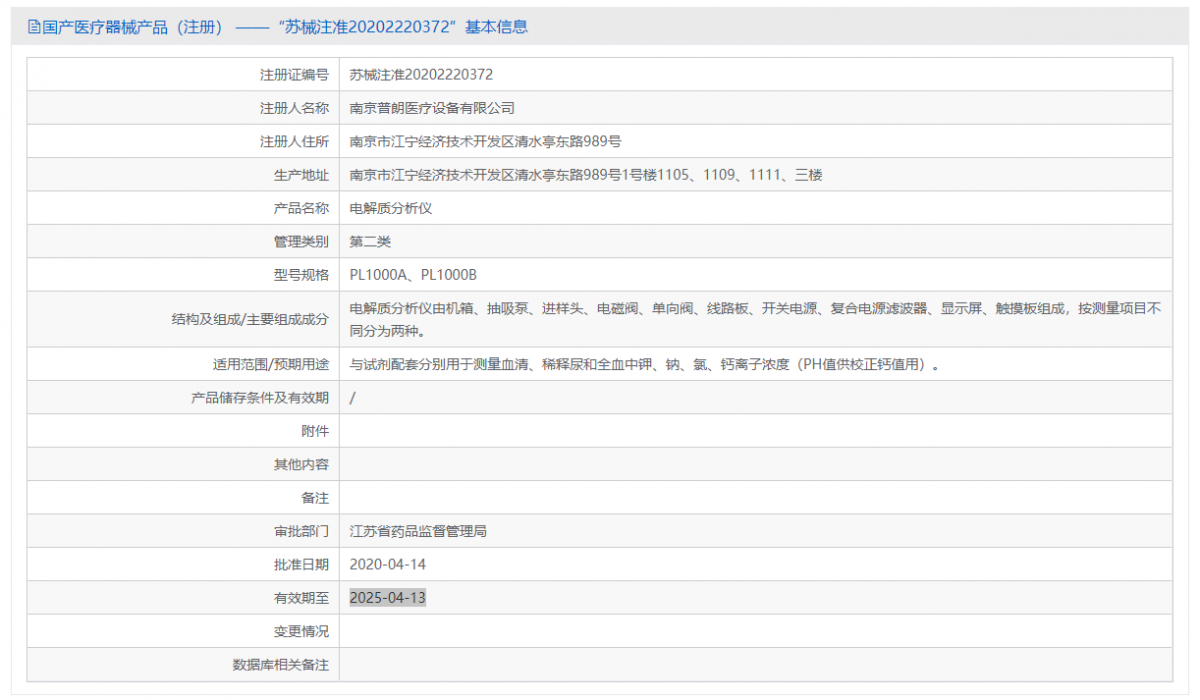Click the 结构及组成/主要组成成分 label

[250, 320]
